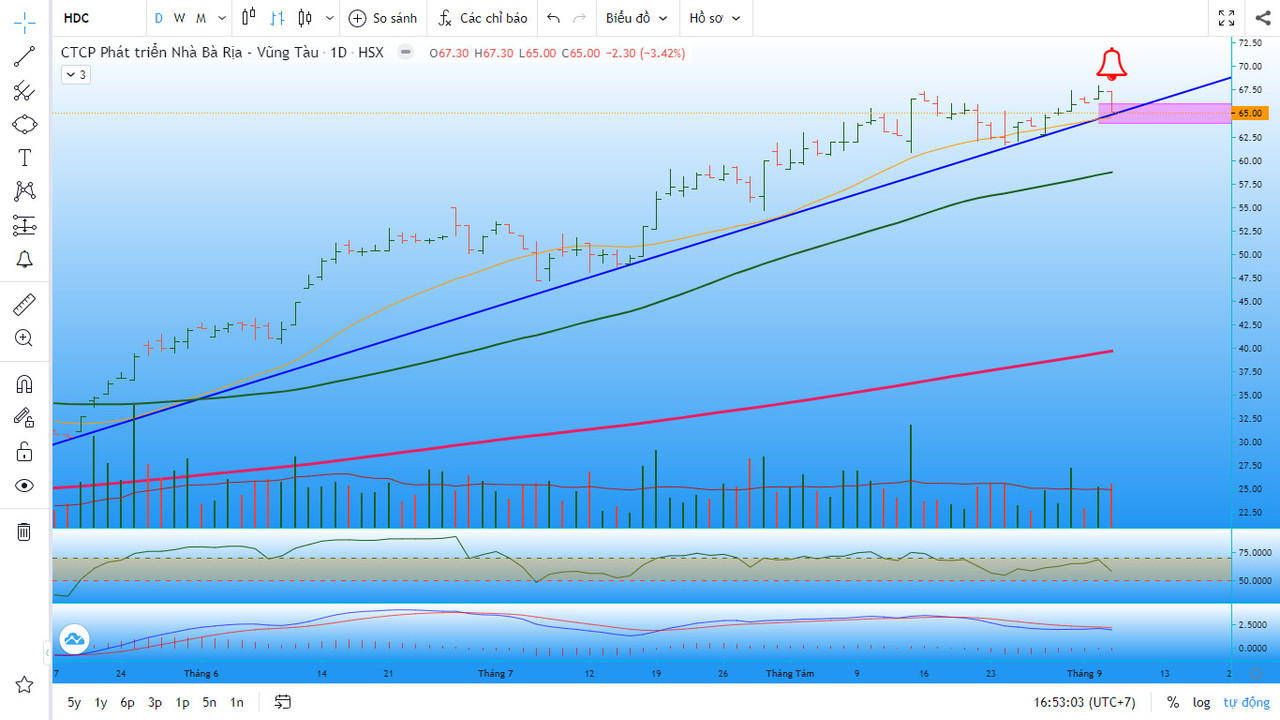Select the 3p date range

pos(155,702)
